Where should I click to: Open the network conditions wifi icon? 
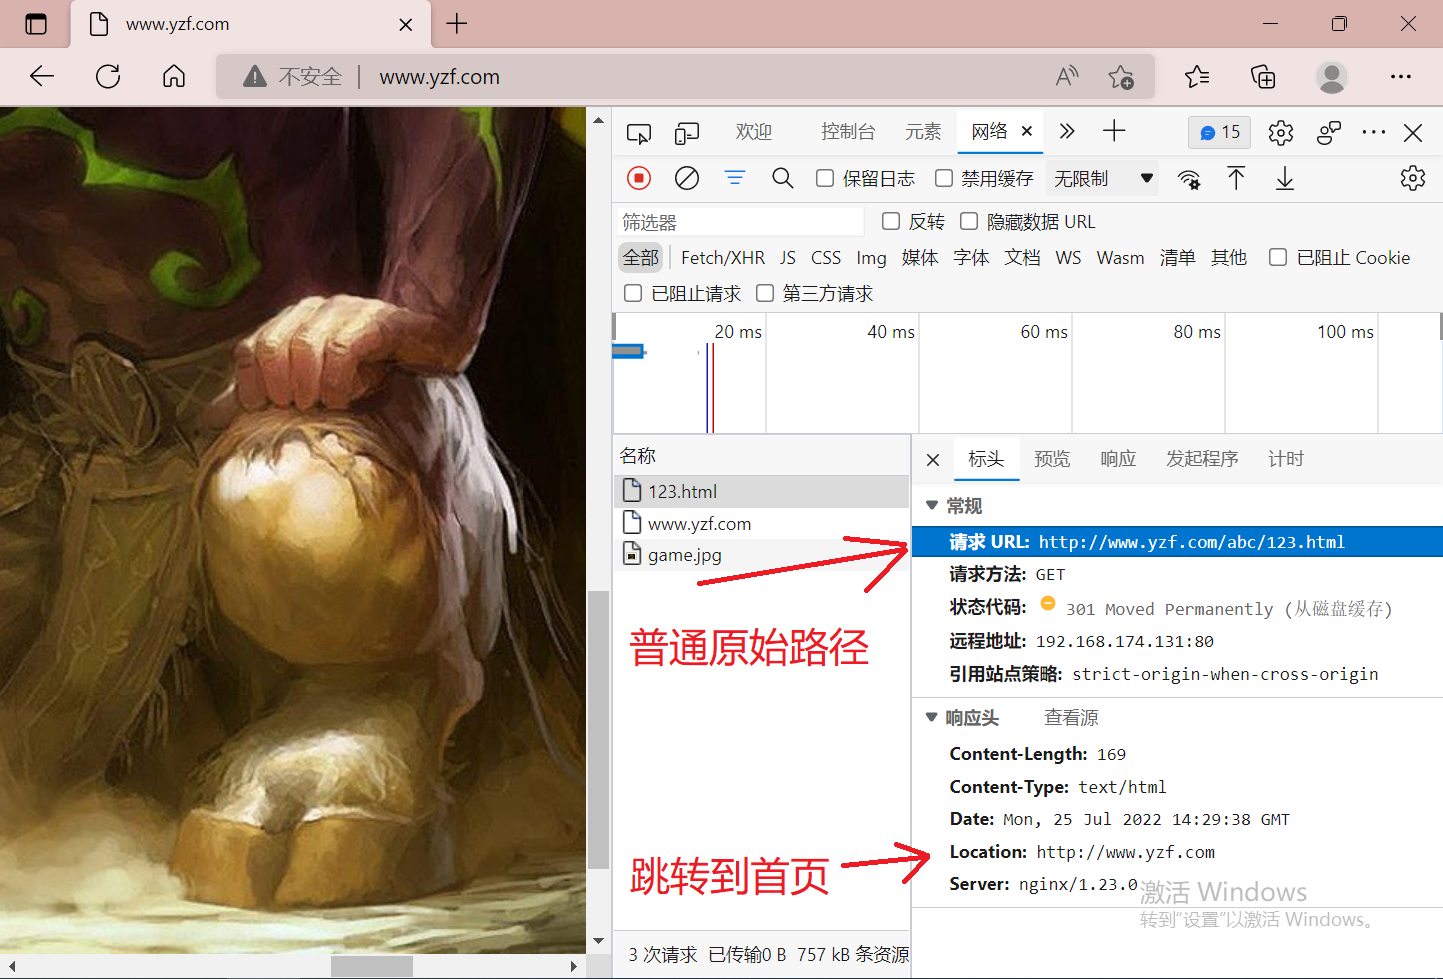coord(1189,178)
